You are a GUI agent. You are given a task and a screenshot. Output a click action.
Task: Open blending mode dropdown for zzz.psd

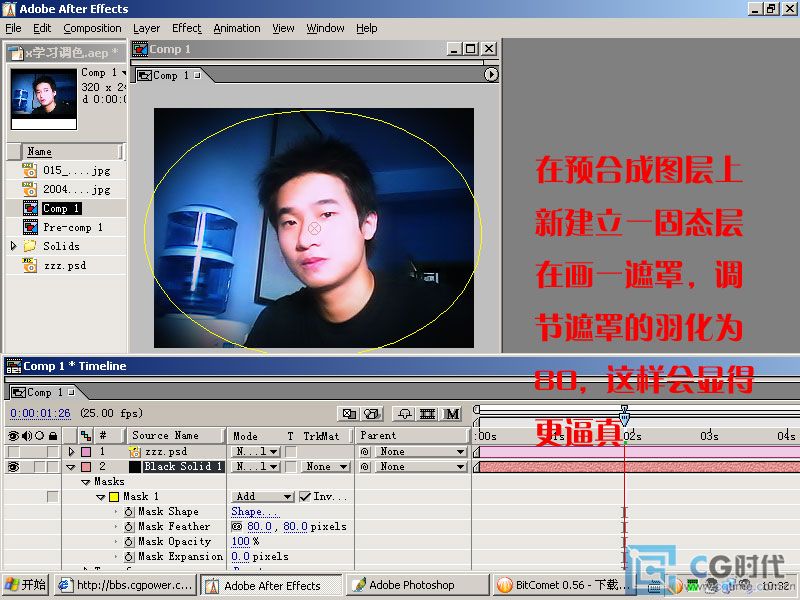[x=257, y=452]
